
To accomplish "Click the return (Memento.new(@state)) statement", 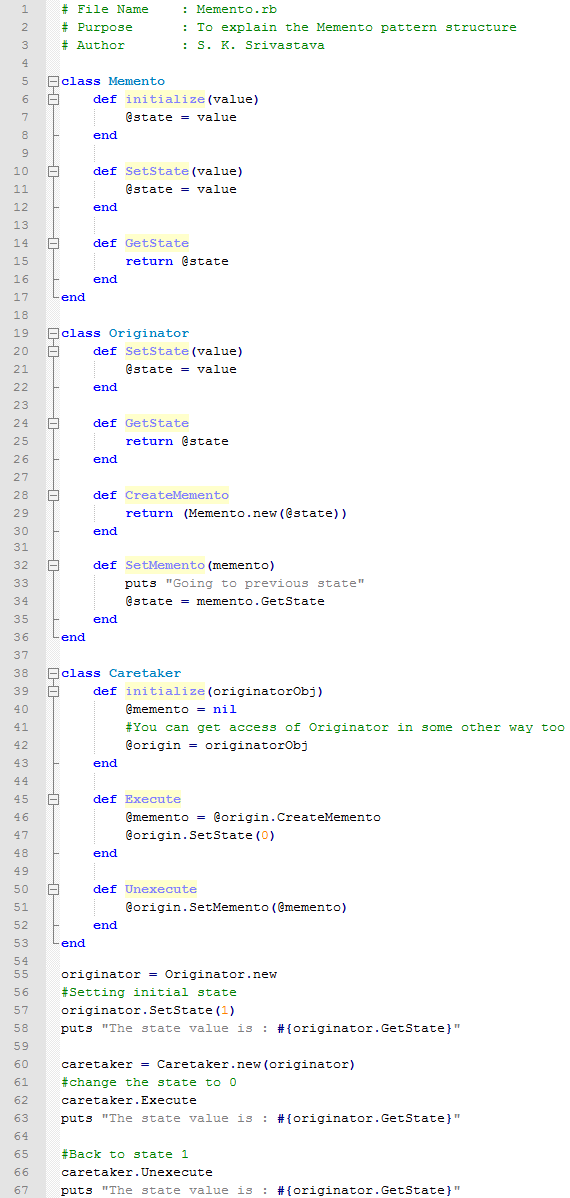I will (x=237, y=513).
